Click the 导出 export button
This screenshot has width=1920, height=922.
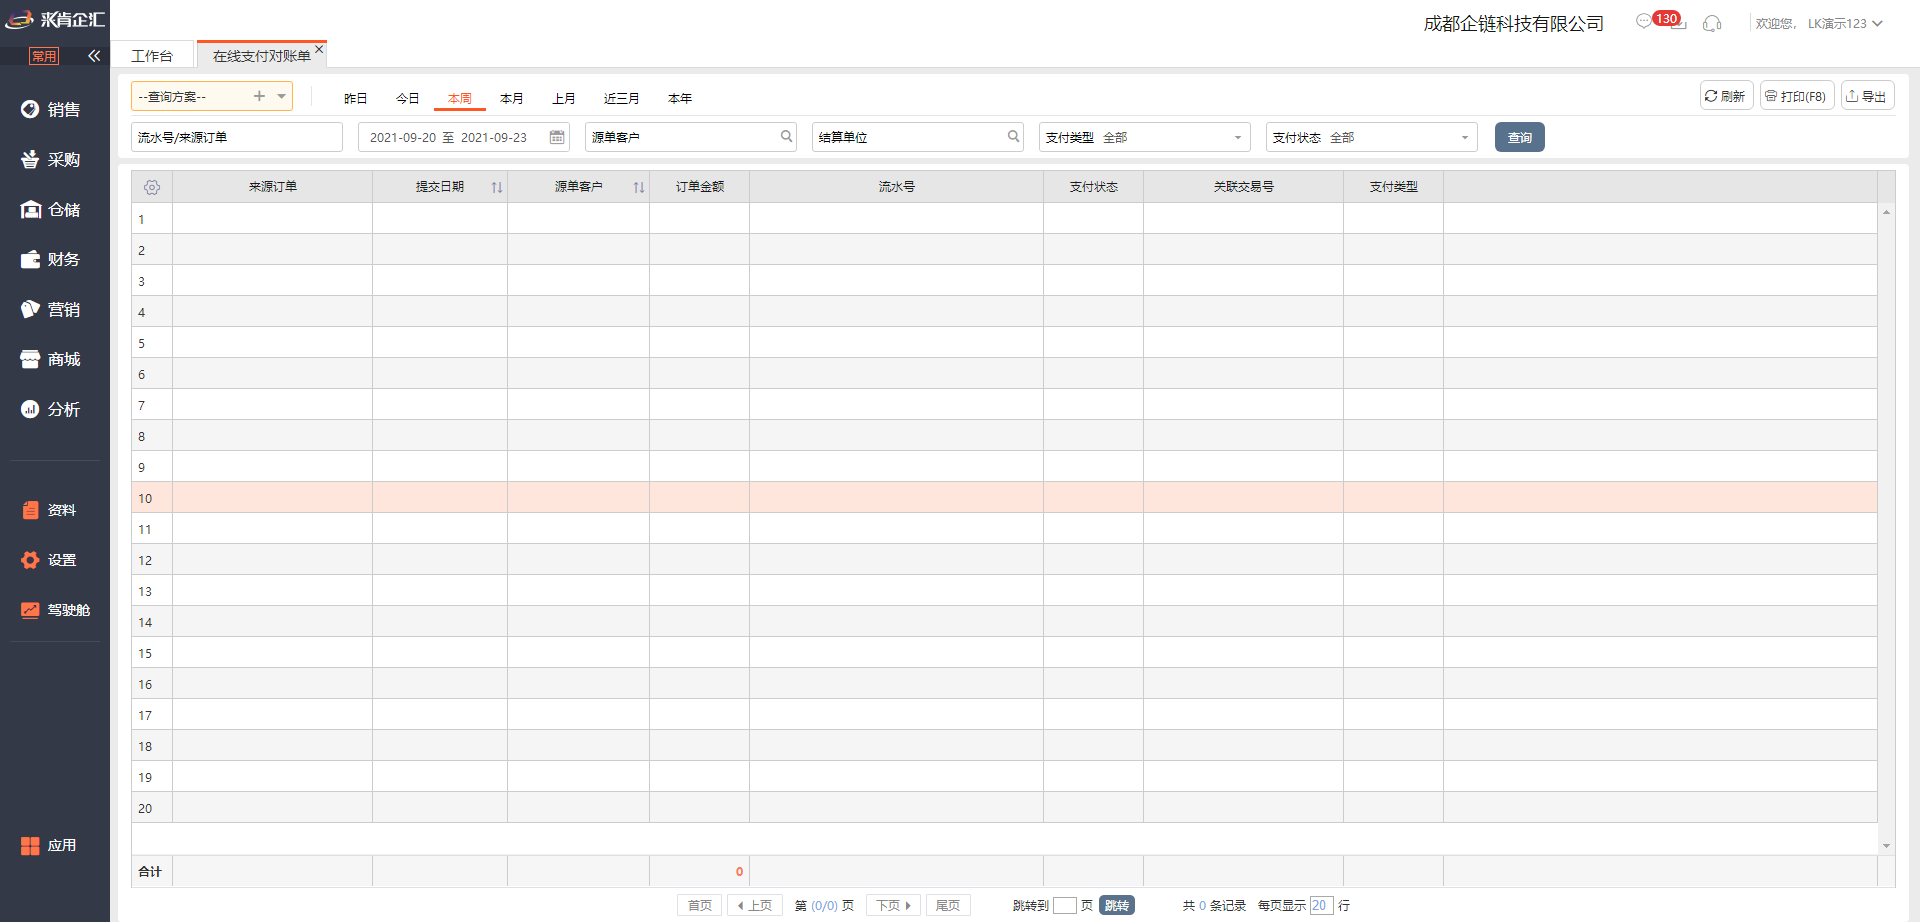click(1867, 96)
